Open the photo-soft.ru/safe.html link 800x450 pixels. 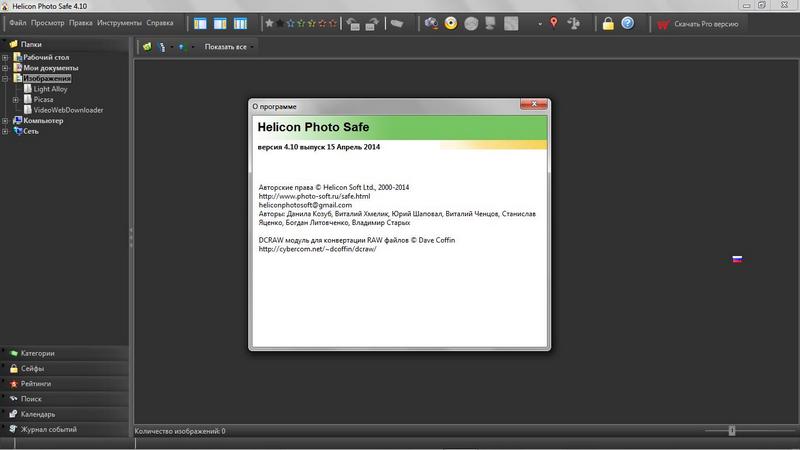click(x=314, y=196)
